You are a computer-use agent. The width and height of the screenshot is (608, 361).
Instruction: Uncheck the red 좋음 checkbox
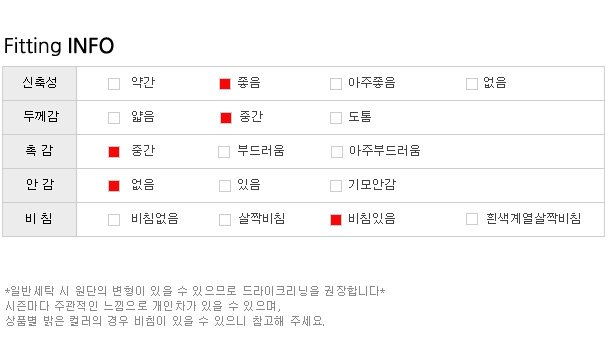click(x=225, y=84)
